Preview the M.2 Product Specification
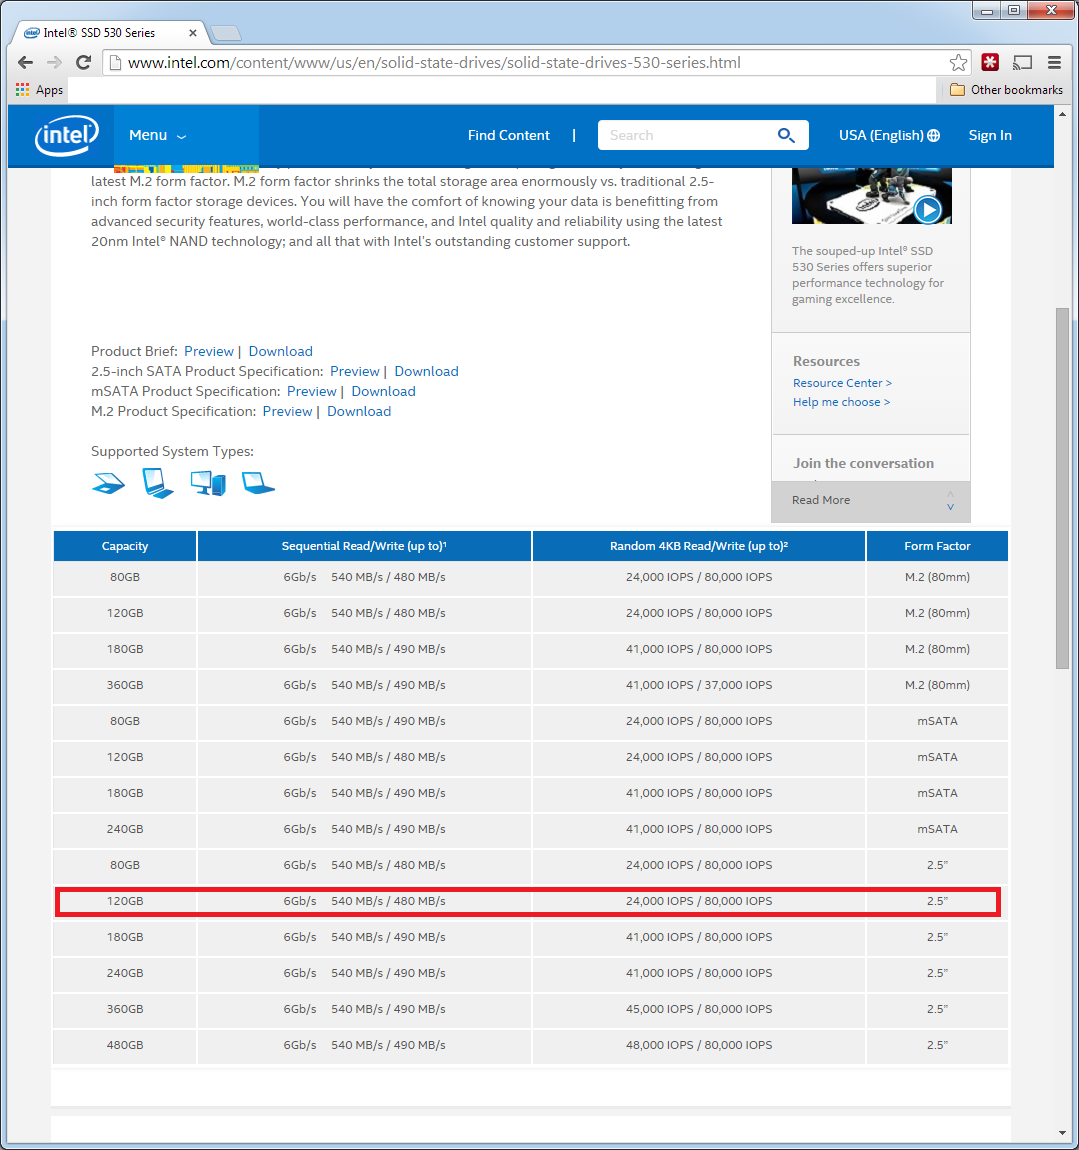This screenshot has width=1079, height=1150. click(x=288, y=411)
